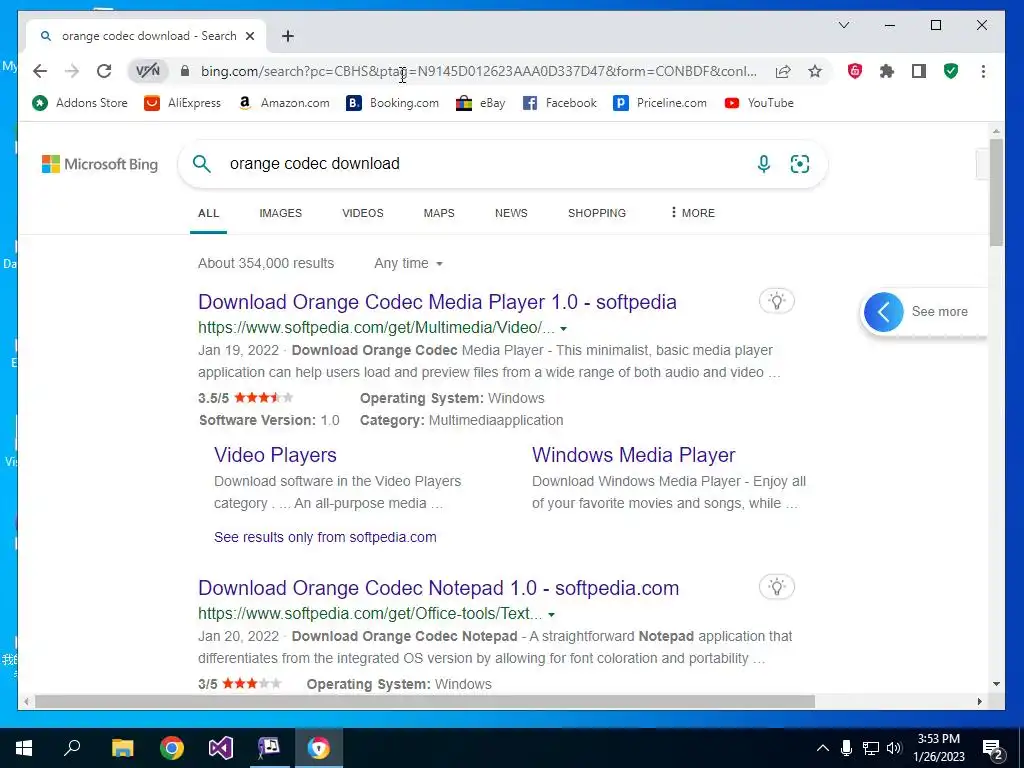
Task: Click the vertical page scrollbar thumb
Action: pos(996,192)
